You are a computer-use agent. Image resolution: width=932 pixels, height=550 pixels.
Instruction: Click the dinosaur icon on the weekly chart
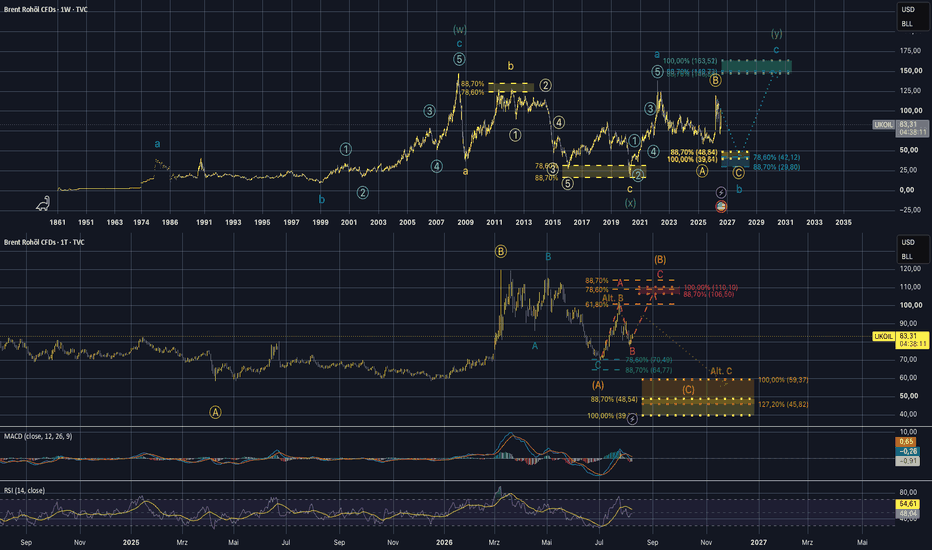(x=43, y=204)
